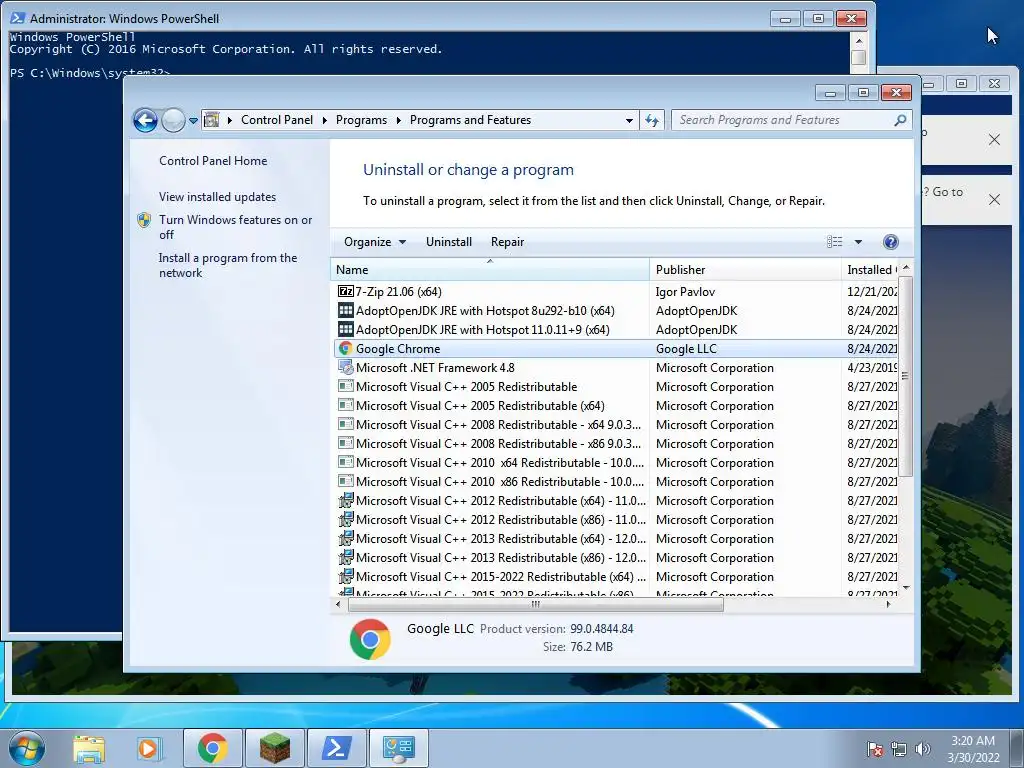Open Turn Windows features on or off
The image size is (1024, 768).
[x=236, y=227]
